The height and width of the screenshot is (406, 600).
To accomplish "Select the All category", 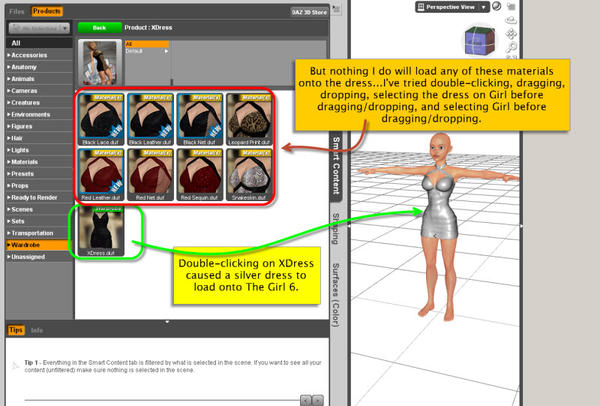I will coord(39,43).
